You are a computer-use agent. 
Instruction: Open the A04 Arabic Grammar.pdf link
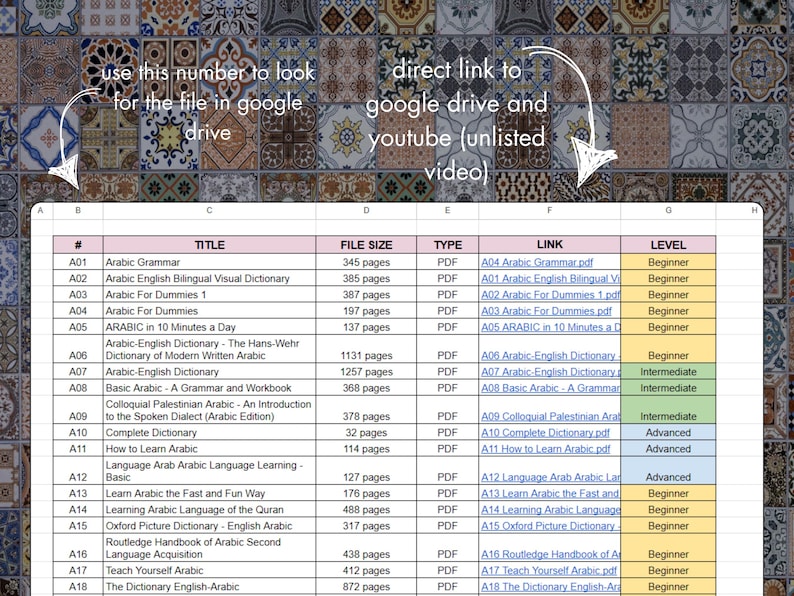(x=537, y=262)
